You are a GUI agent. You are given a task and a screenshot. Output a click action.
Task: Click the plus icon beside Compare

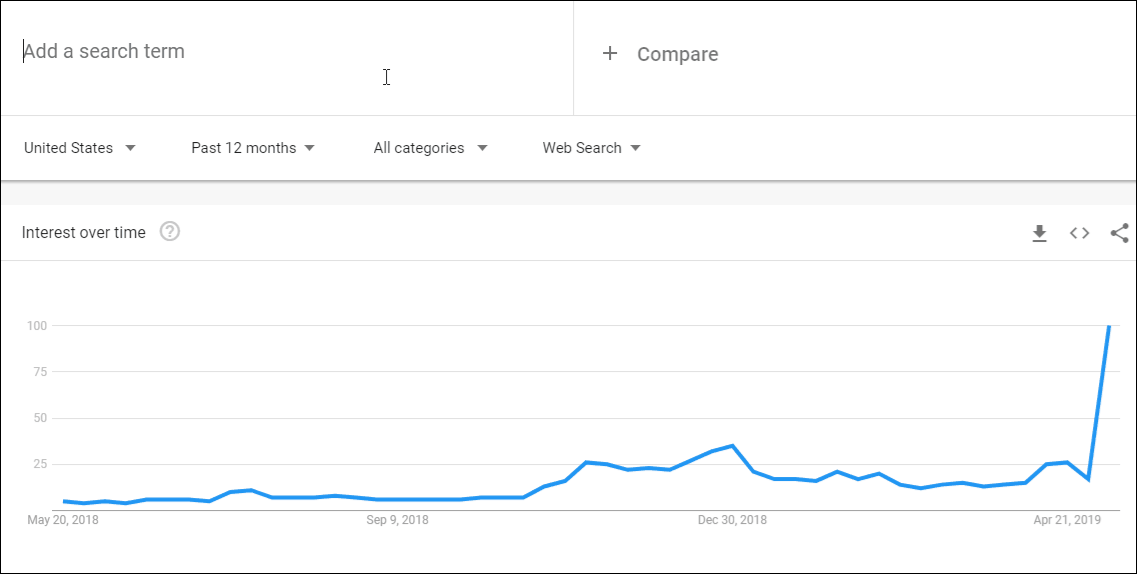tap(610, 54)
